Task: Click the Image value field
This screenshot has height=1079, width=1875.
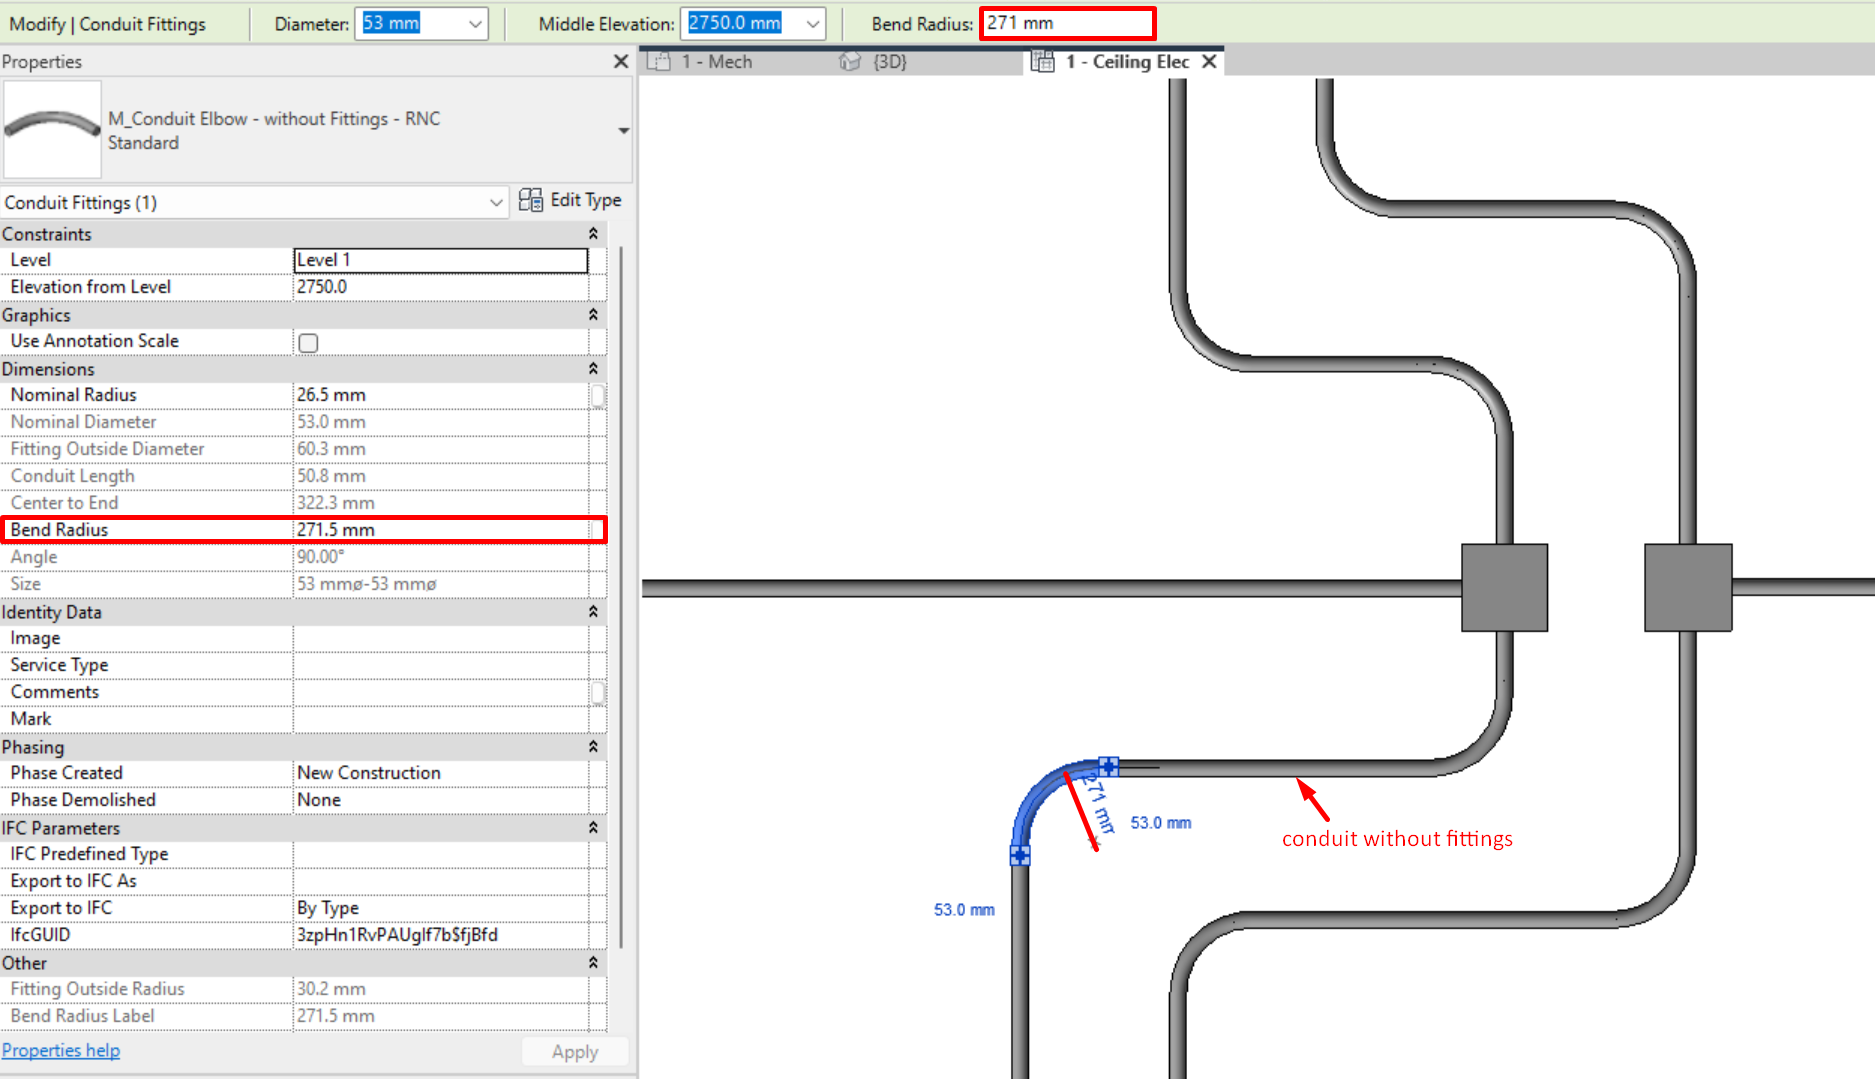Action: tap(441, 638)
